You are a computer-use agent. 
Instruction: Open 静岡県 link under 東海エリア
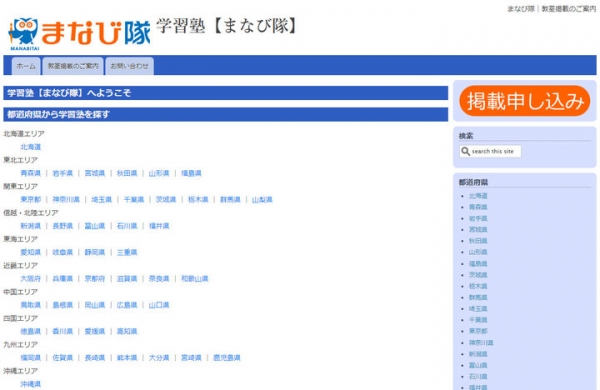pyautogui.click(x=95, y=253)
